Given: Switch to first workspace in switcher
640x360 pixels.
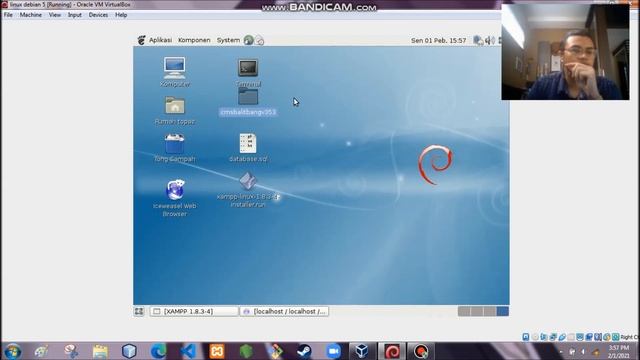Looking at the screenshot, I should tap(464, 311).
